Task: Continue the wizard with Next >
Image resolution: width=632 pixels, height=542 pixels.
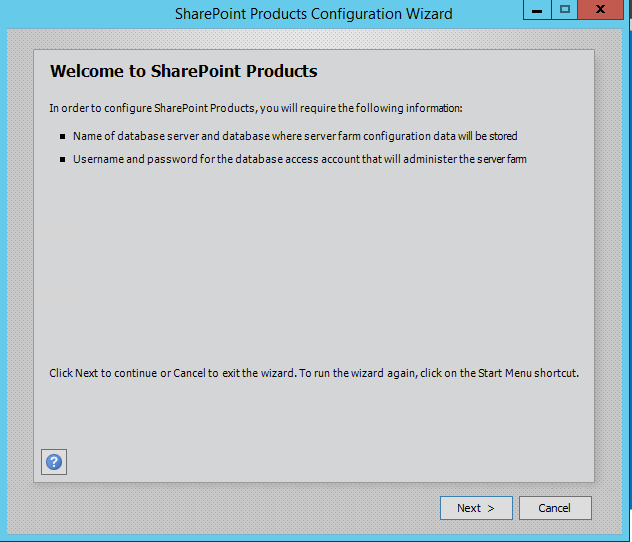Action: (476, 508)
